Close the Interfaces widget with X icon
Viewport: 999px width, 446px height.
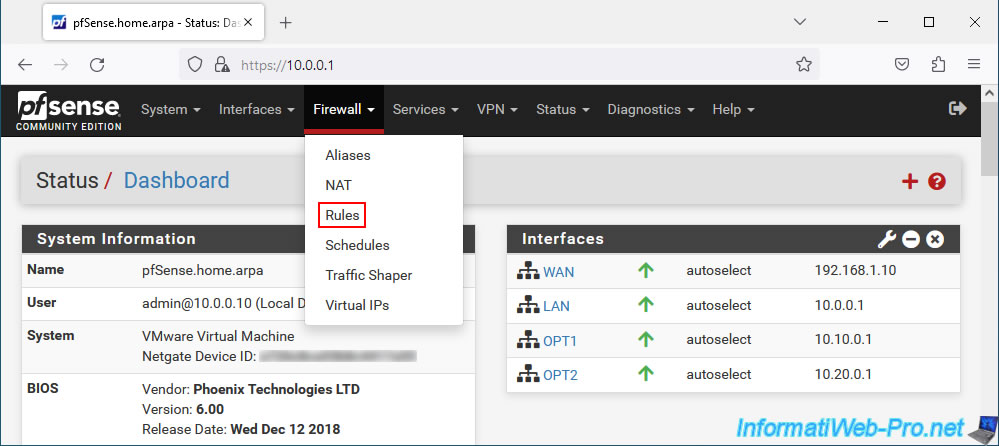click(935, 239)
